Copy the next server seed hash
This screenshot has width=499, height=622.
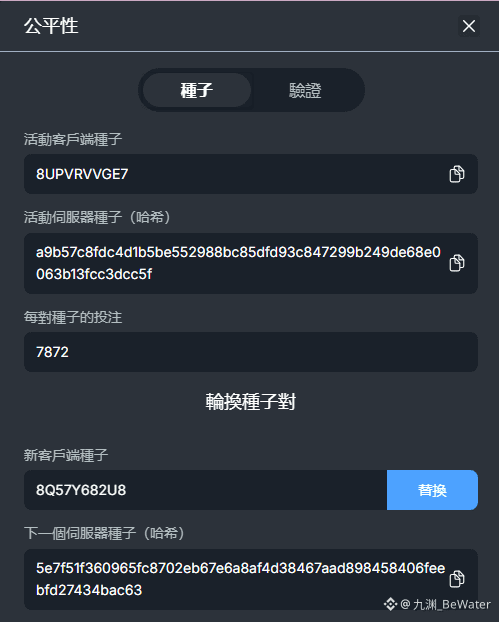[x=457, y=579]
